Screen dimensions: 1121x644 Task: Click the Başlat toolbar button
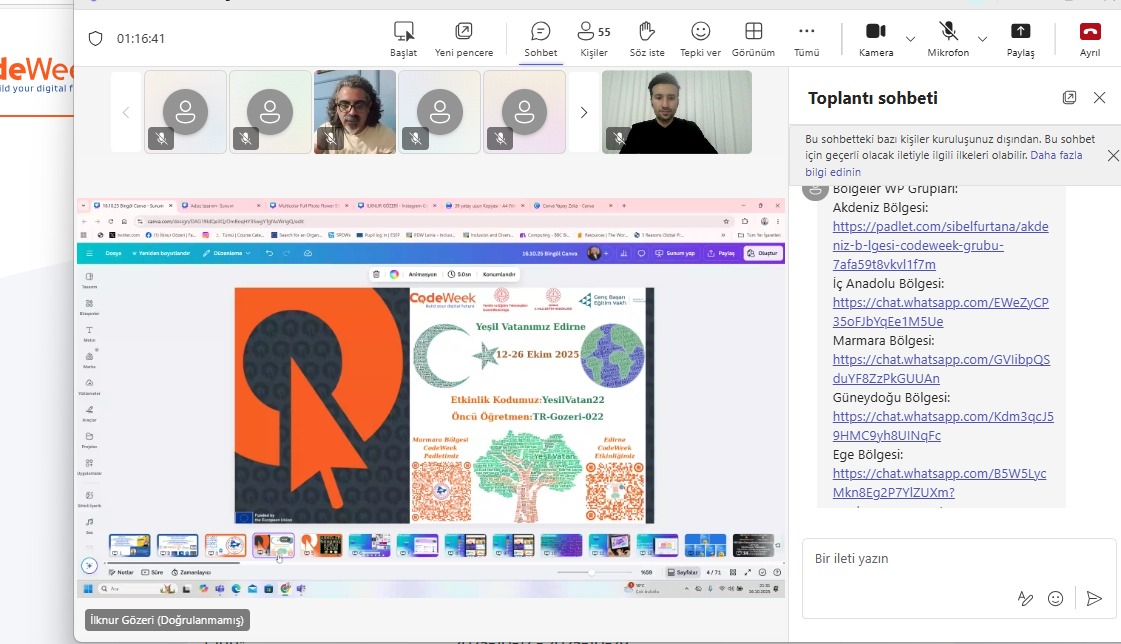[x=403, y=39]
